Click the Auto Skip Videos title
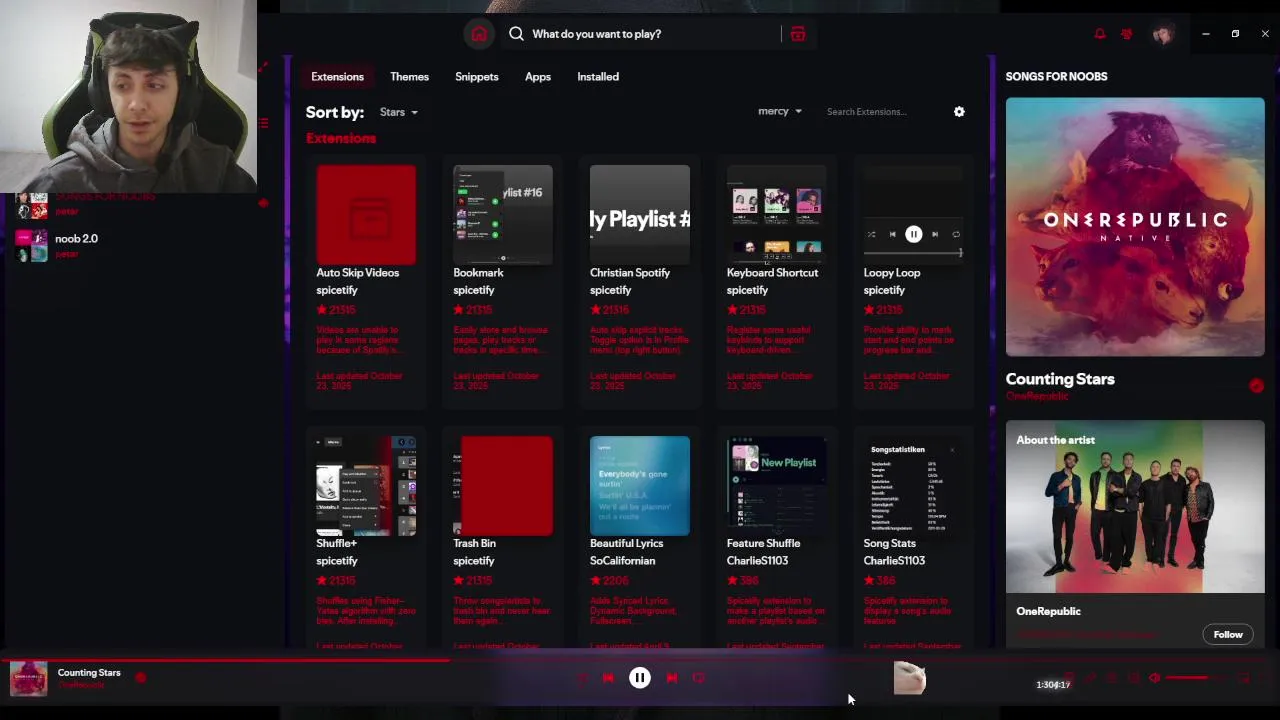1280x720 pixels. tap(357, 273)
